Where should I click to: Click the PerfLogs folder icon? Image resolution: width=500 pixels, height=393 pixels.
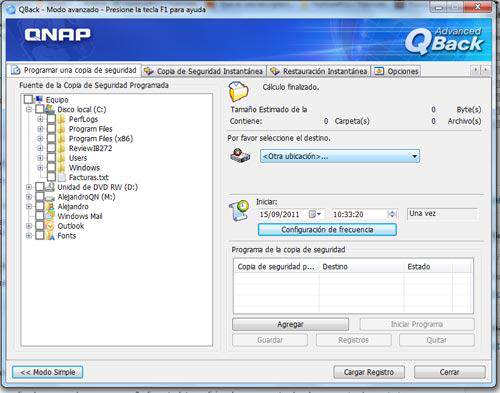(61, 119)
